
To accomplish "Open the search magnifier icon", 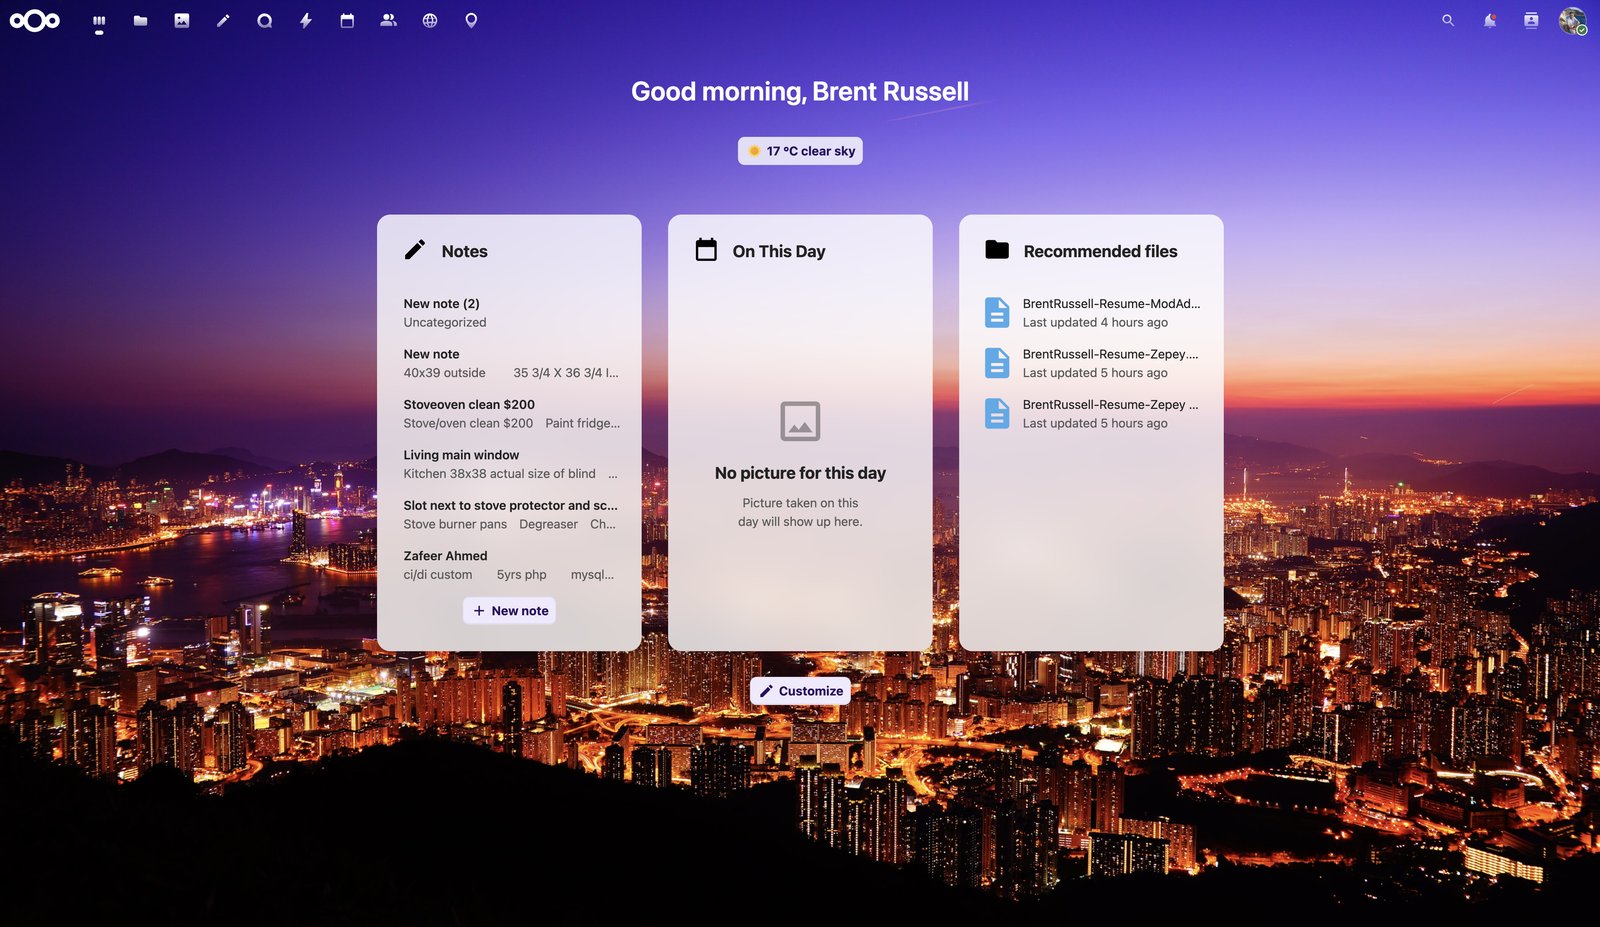I will click(1448, 20).
